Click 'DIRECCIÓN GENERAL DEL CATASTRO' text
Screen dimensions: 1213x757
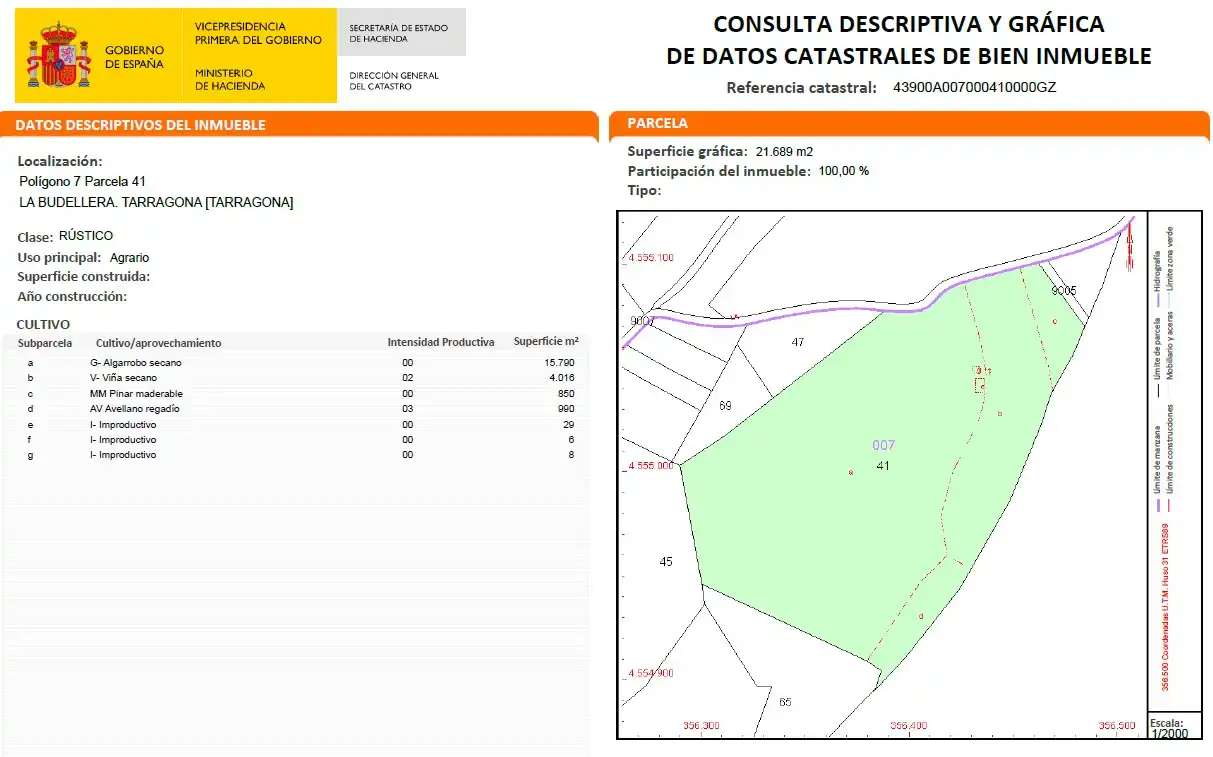393,81
